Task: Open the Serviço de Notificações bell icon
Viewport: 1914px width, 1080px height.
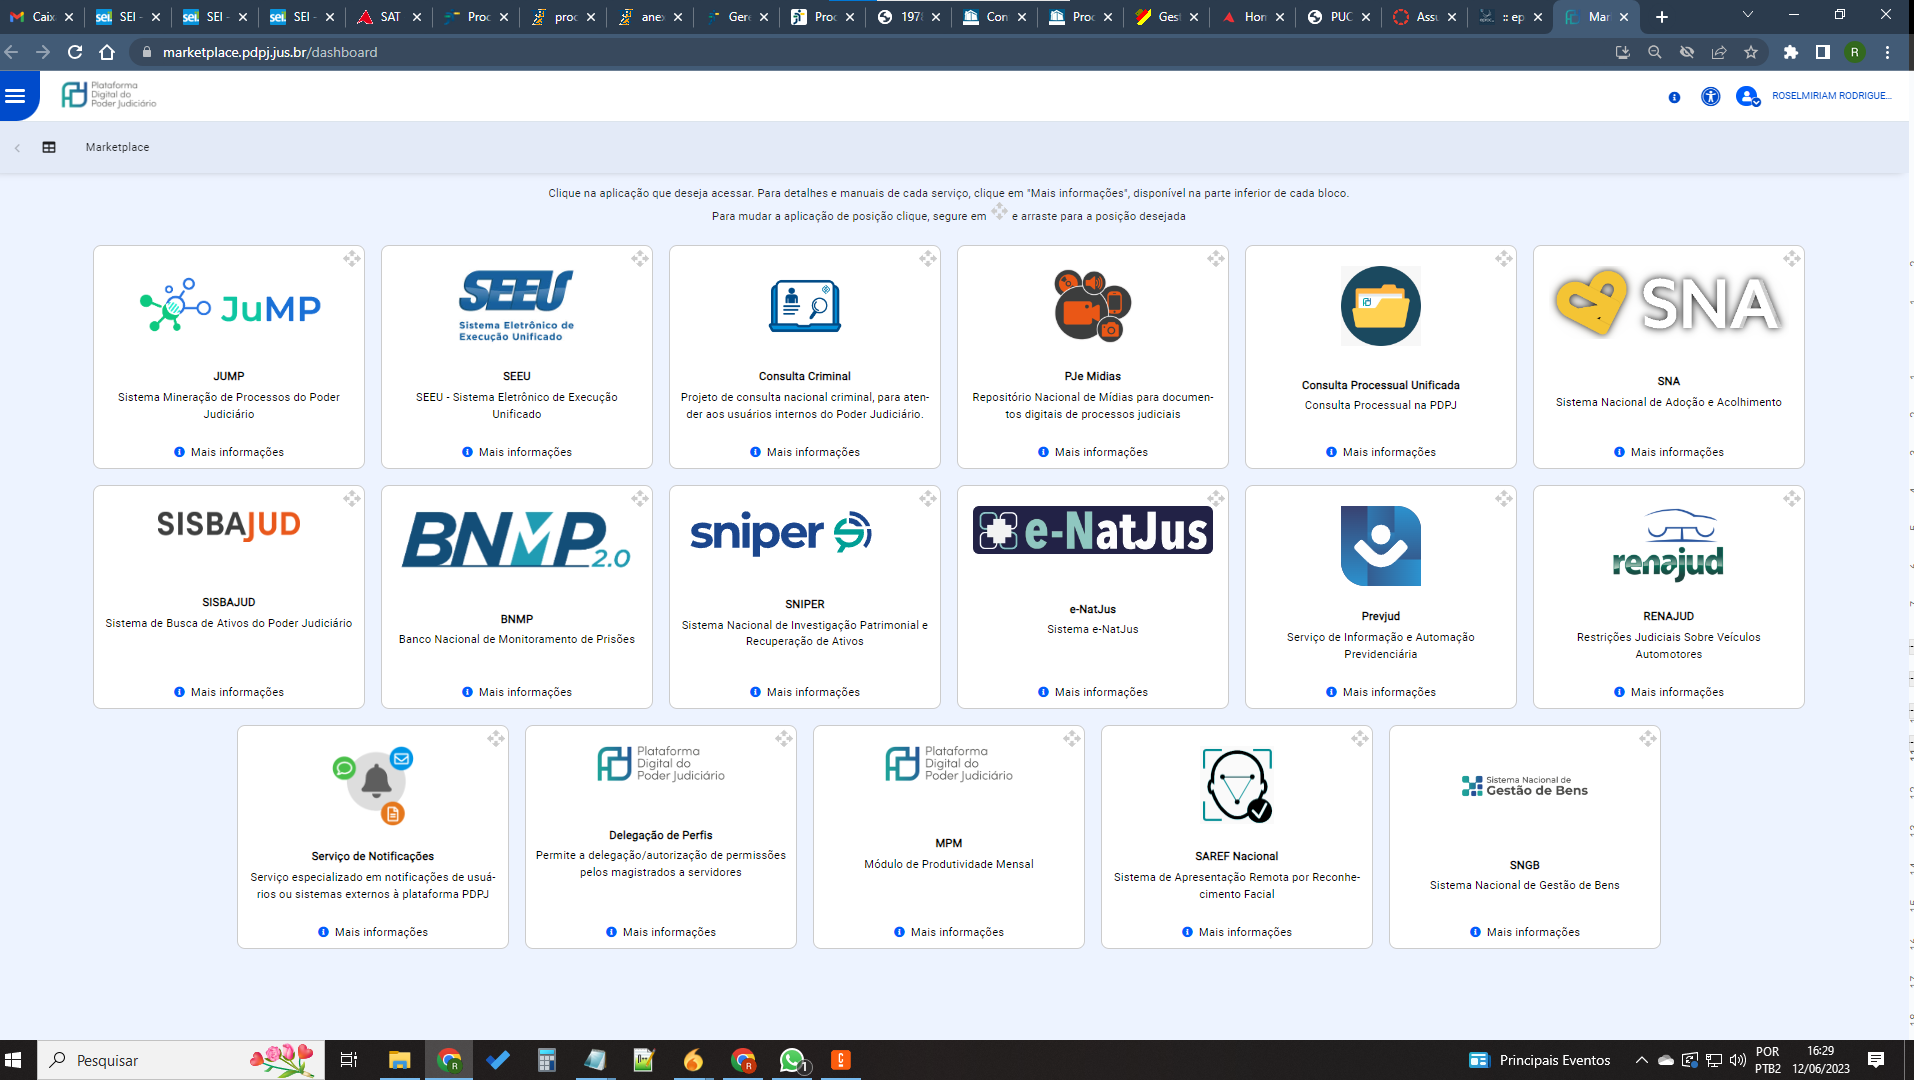Action: click(x=374, y=785)
